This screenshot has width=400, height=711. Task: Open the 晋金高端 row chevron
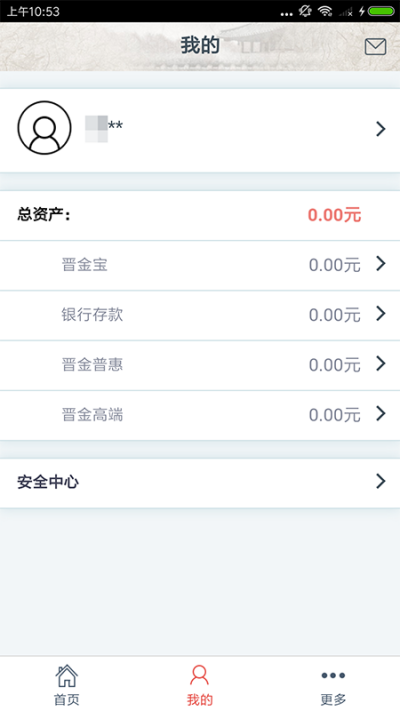[380, 413]
